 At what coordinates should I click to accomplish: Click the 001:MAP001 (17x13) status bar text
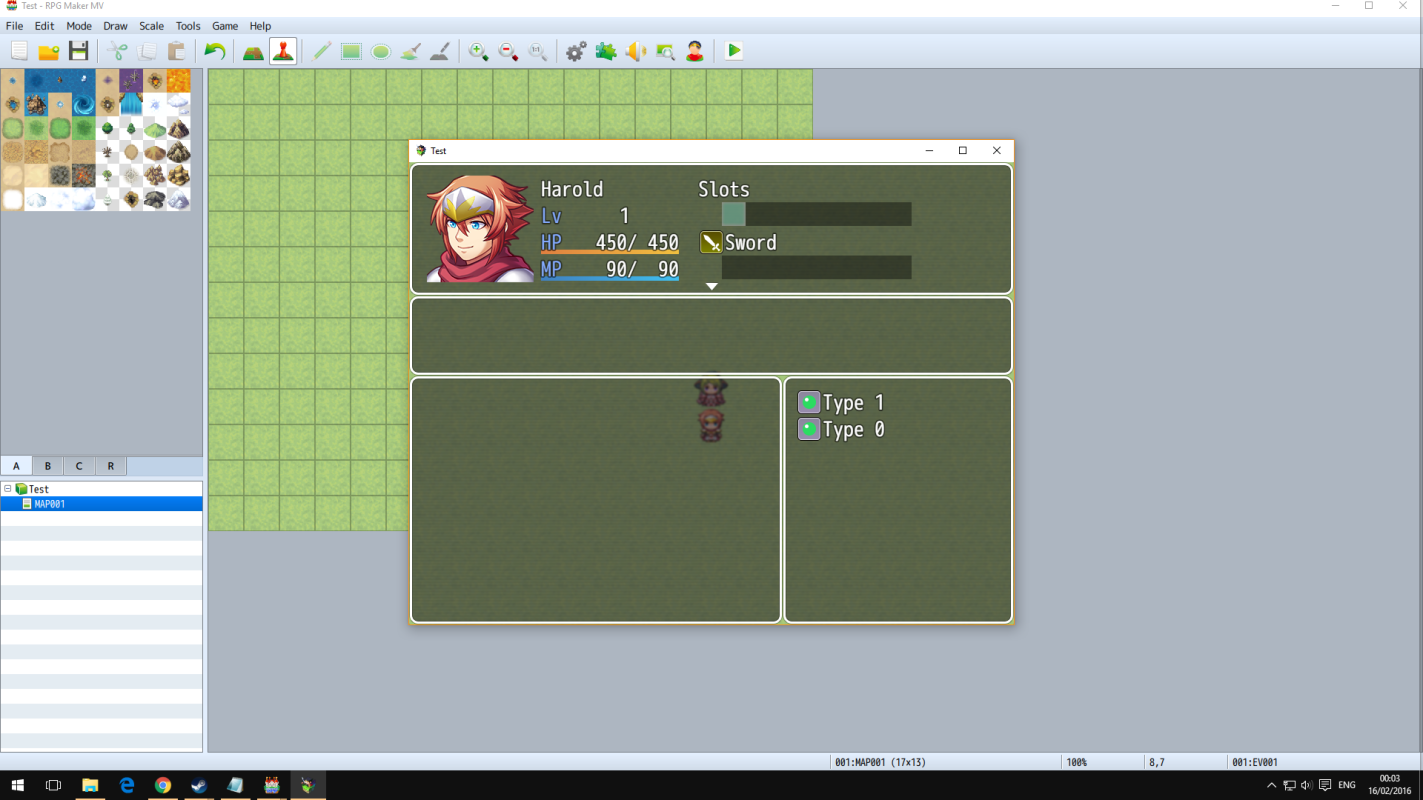(x=880, y=762)
